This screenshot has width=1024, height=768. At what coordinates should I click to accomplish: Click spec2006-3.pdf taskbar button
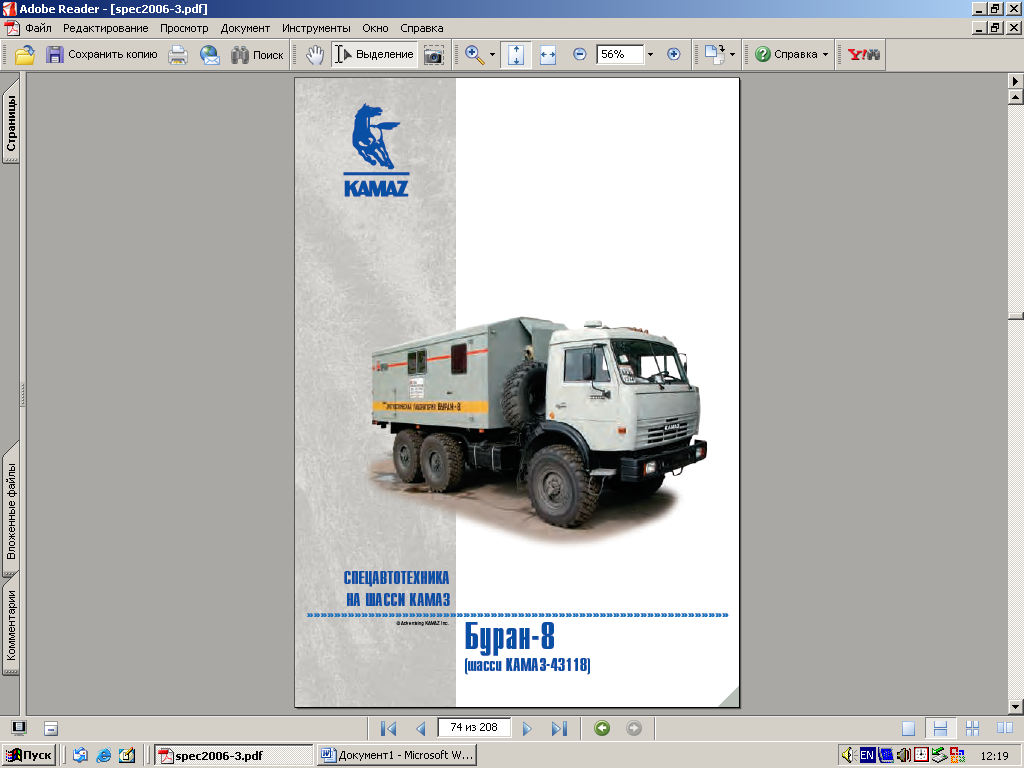click(x=234, y=756)
